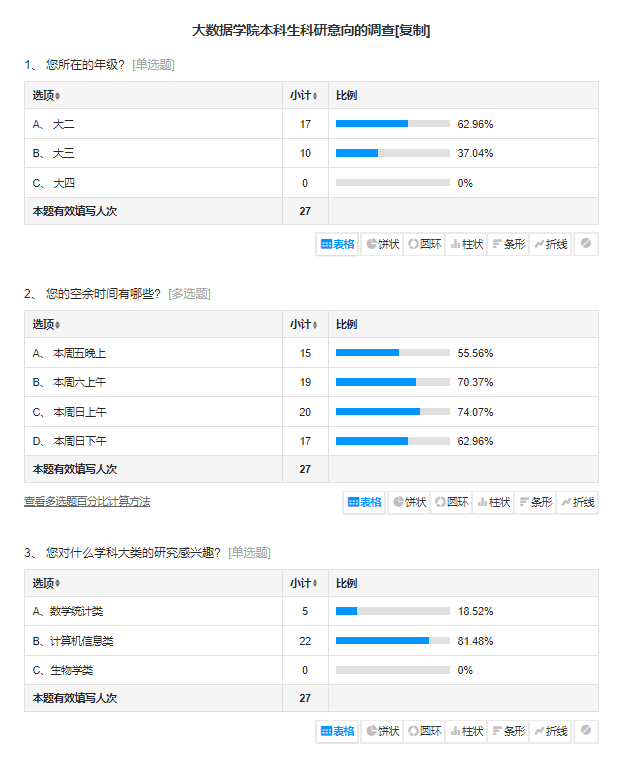This screenshot has height=761, width=624.
Task: Select 饼状 pie chart for question 3
Action: click(382, 731)
